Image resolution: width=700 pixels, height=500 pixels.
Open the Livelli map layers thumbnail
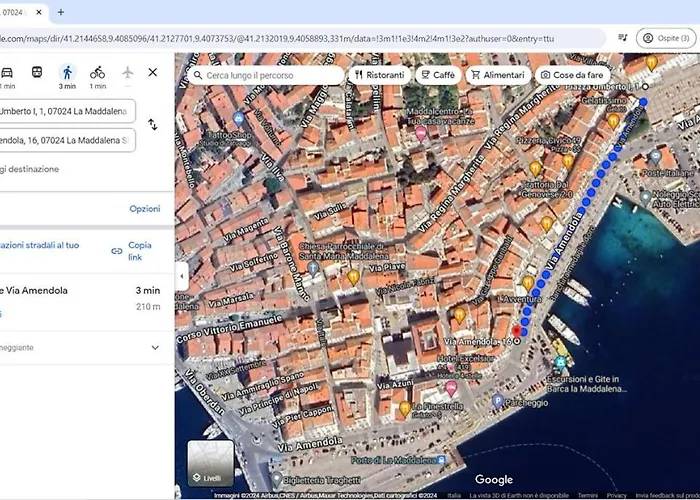click(x=211, y=464)
